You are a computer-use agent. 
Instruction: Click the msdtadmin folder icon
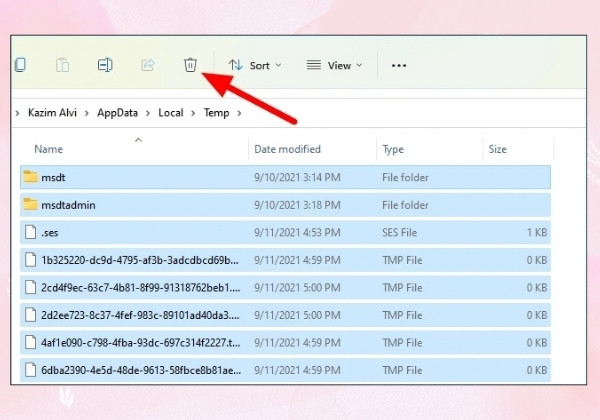(x=30, y=204)
